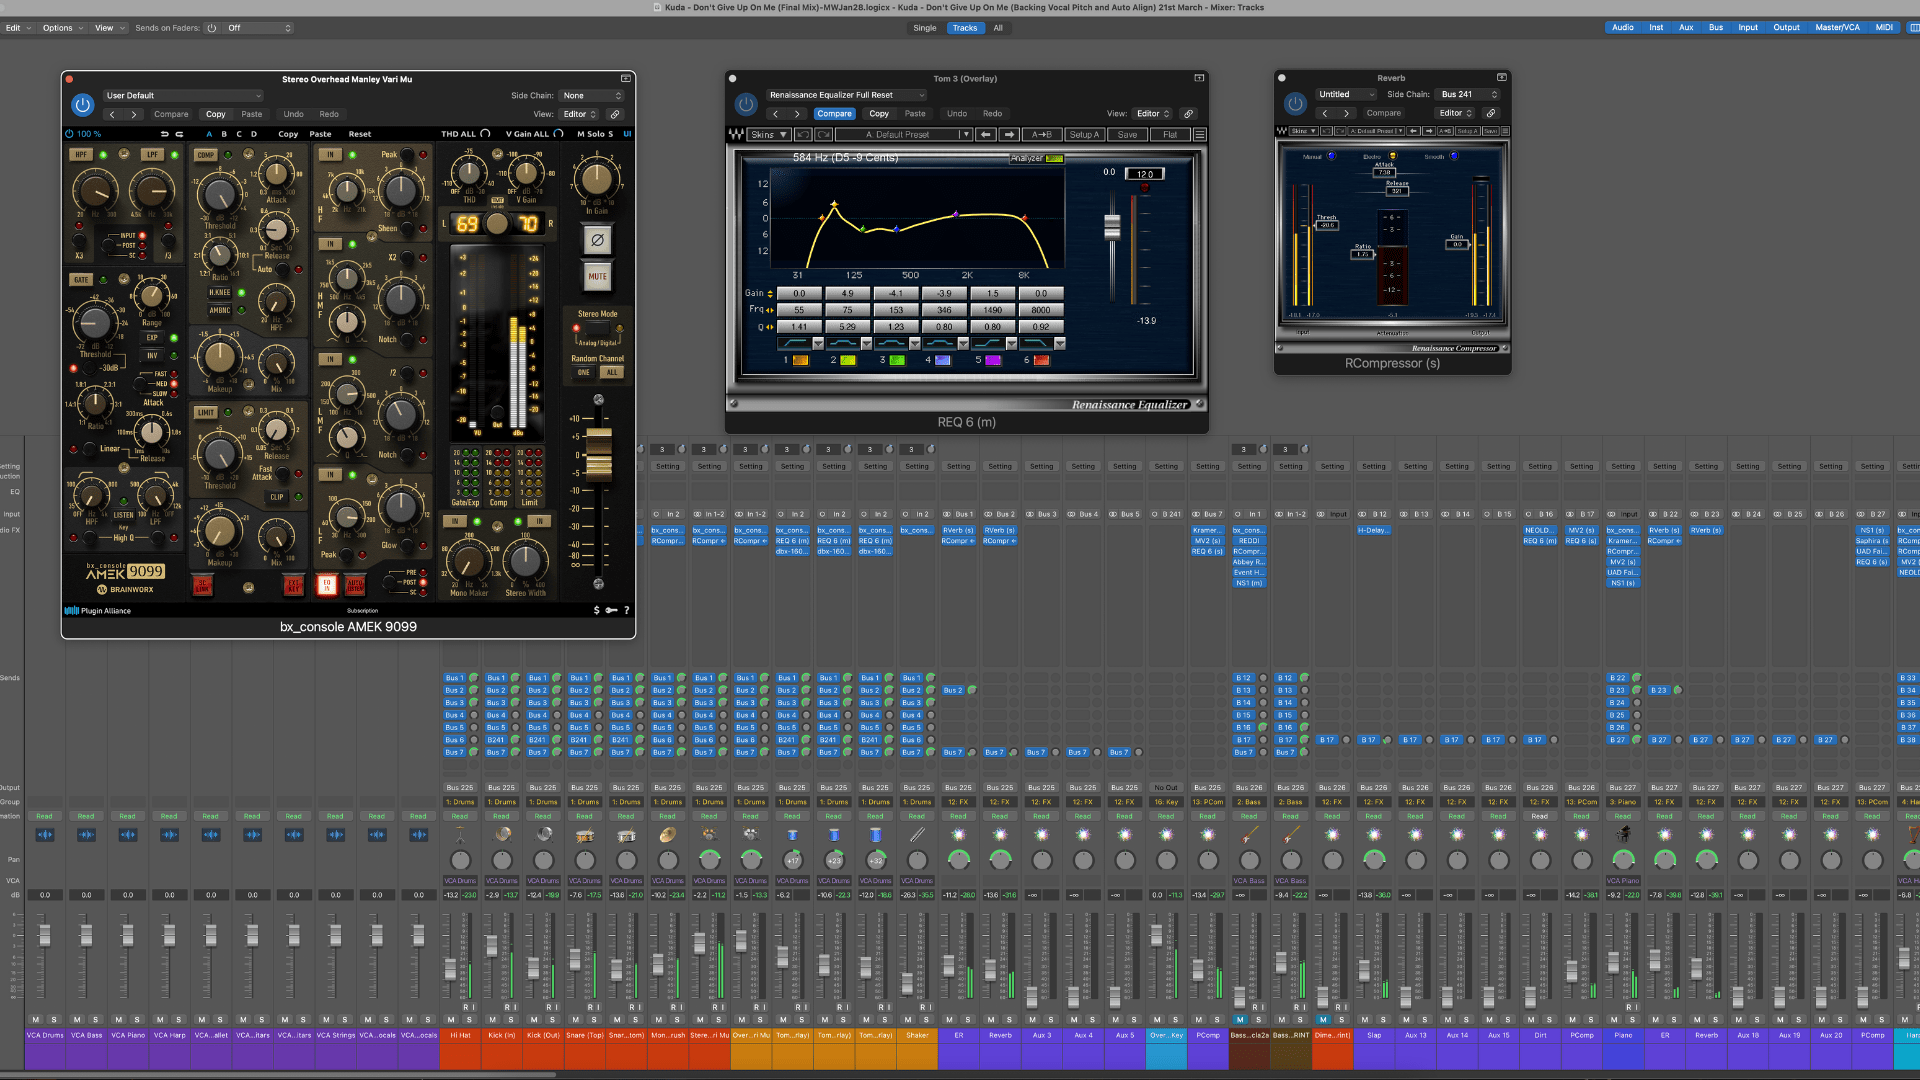Open View Editor dropdown in Stereo Overhead plugin

(x=580, y=114)
